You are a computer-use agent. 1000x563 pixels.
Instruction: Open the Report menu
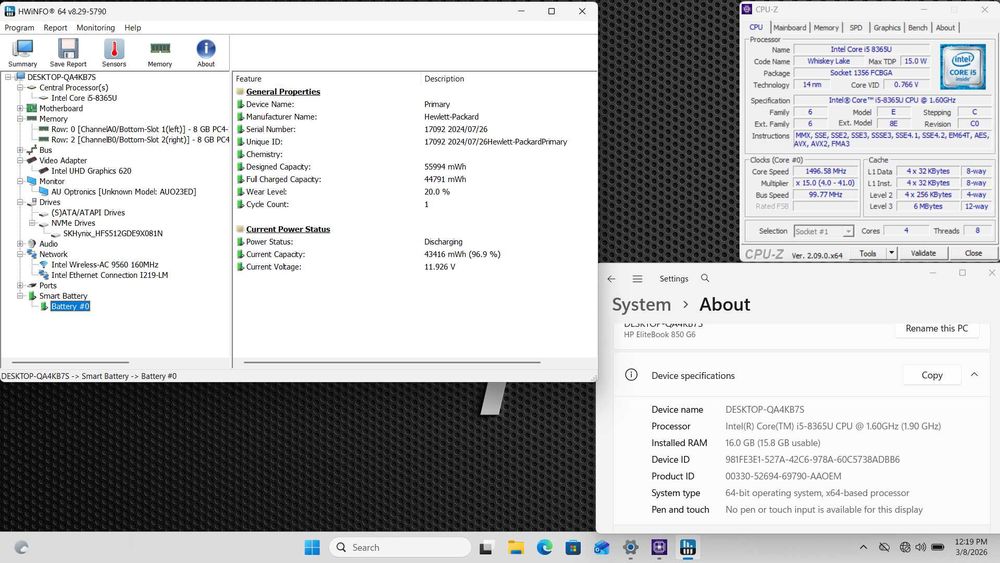click(x=55, y=28)
